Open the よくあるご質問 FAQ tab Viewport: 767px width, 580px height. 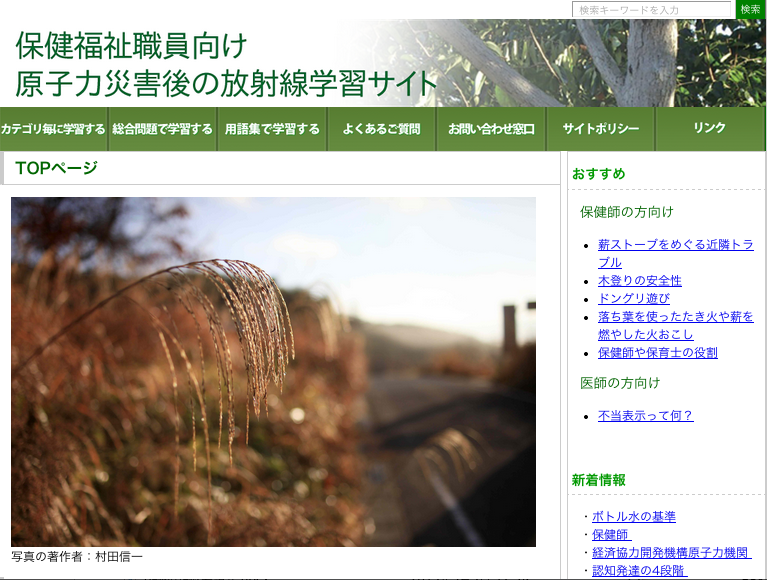pyautogui.click(x=381, y=130)
